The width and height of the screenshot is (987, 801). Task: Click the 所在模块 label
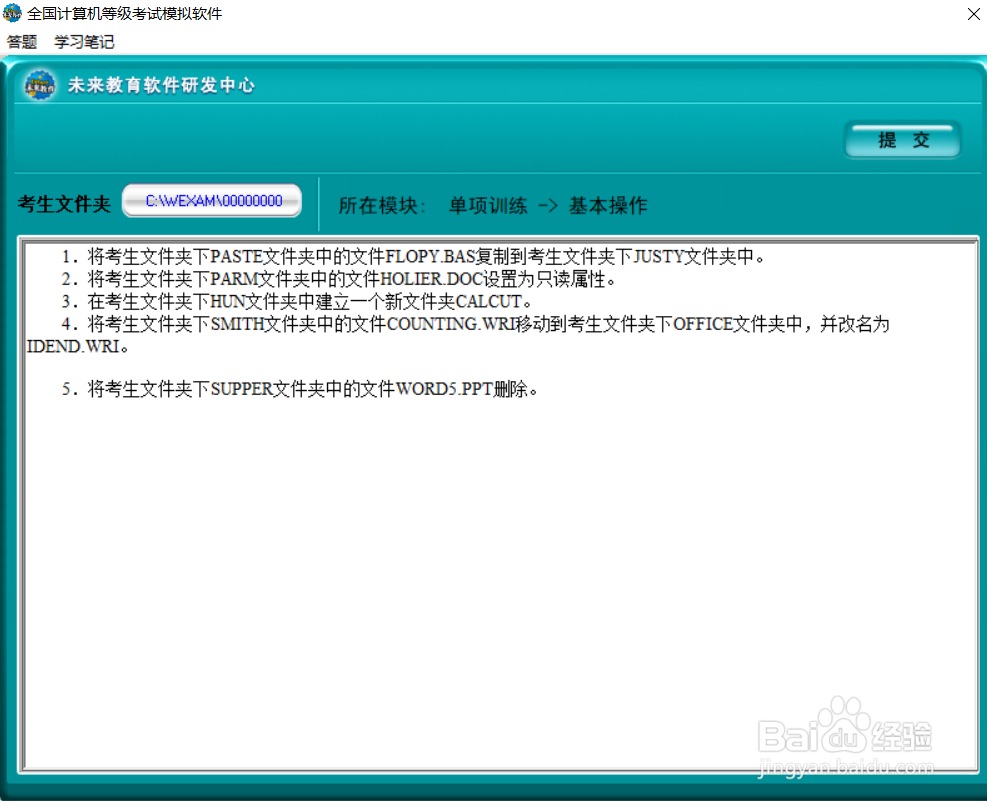click(x=382, y=206)
